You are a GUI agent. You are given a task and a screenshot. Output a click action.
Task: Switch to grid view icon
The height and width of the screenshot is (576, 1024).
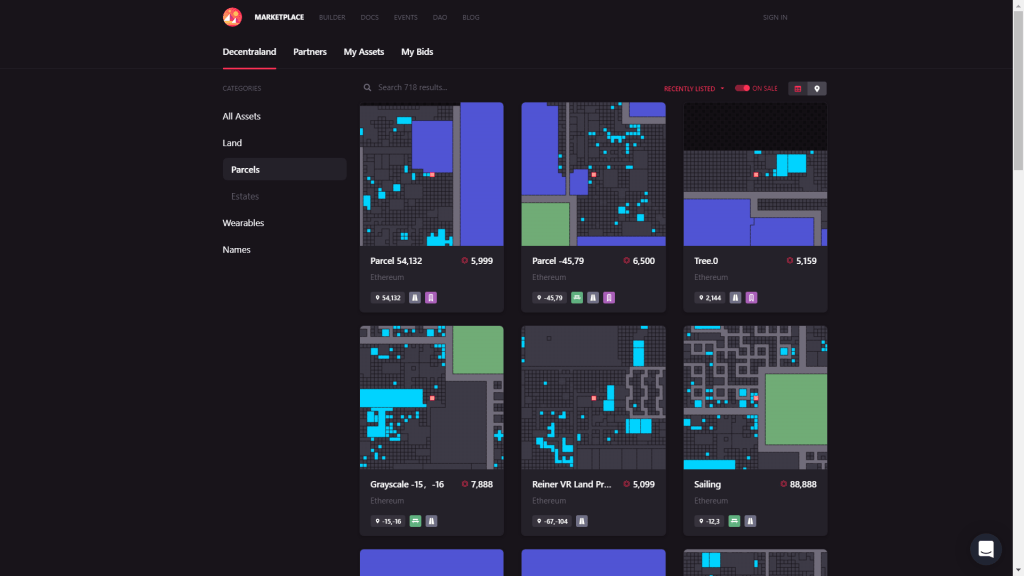click(x=797, y=89)
